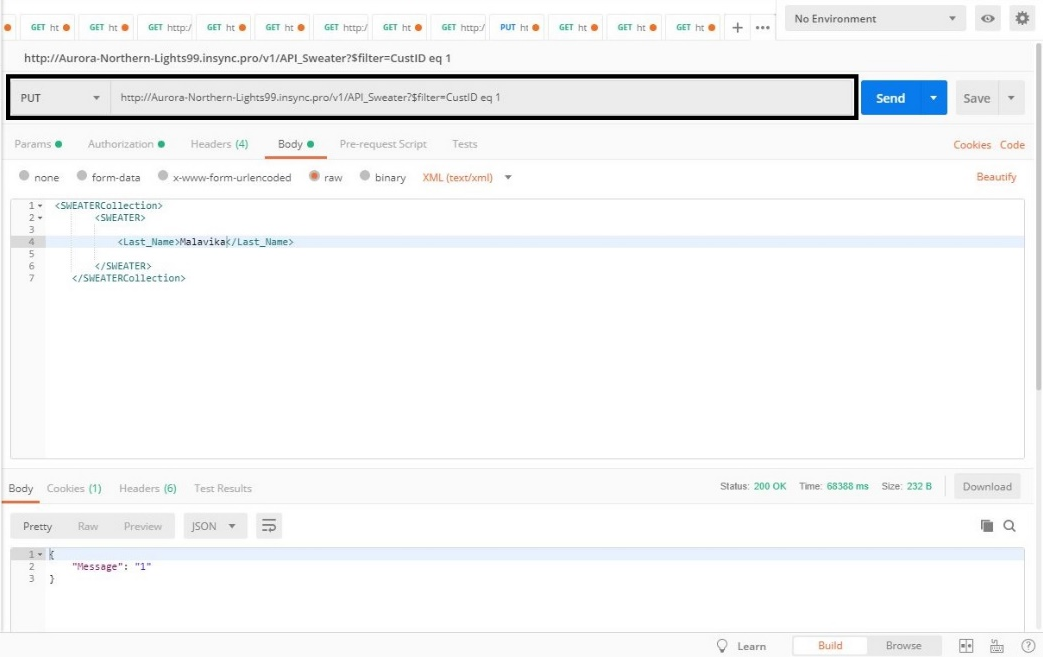Screen dimensions: 1043x657
Task: Add a new request tab with plus icon
Action: click(x=738, y=27)
